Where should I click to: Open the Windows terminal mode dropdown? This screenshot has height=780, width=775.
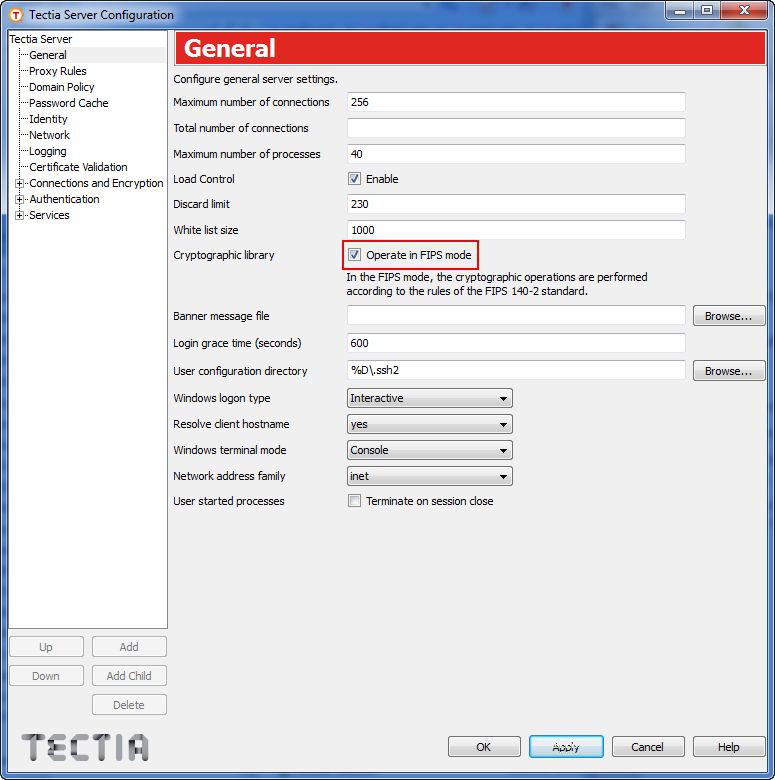pyautogui.click(x=430, y=450)
